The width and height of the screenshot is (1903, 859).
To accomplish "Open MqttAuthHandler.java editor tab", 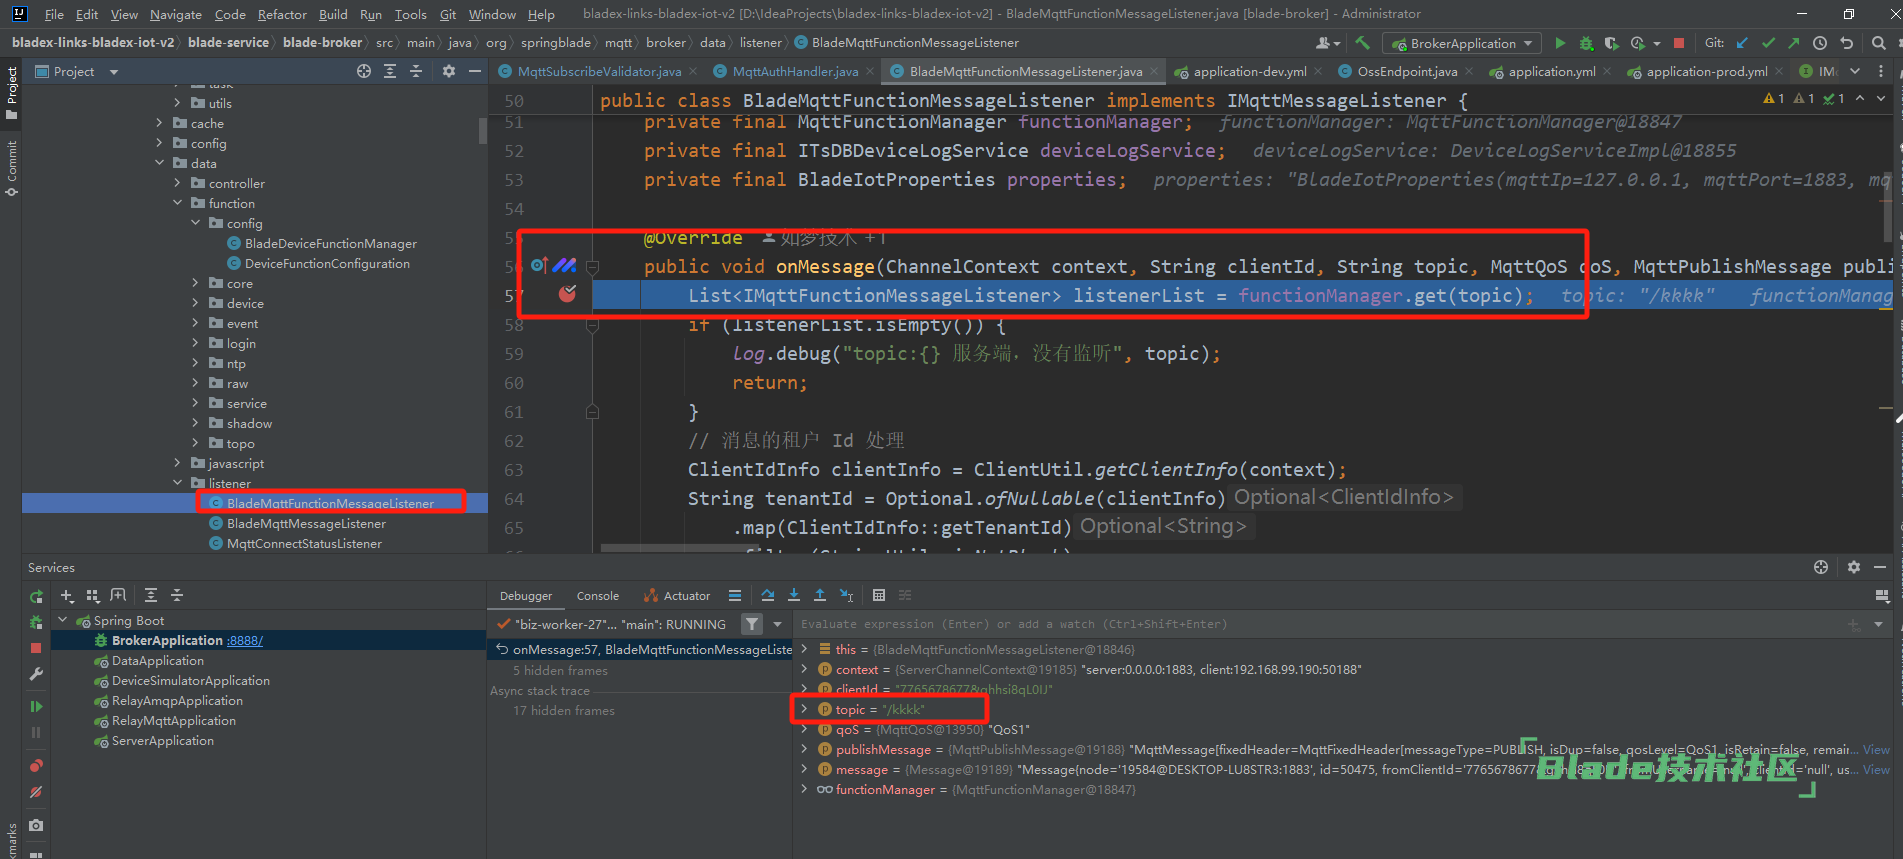I will [795, 71].
